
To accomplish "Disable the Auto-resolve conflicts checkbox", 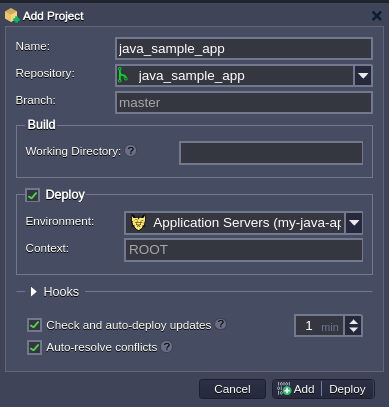I will point(34,347).
